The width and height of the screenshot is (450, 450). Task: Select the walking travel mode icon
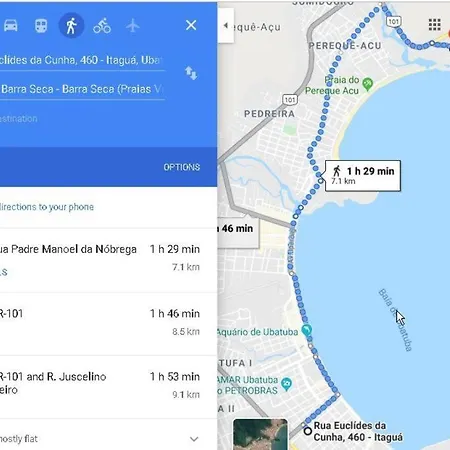tap(71, 25)
